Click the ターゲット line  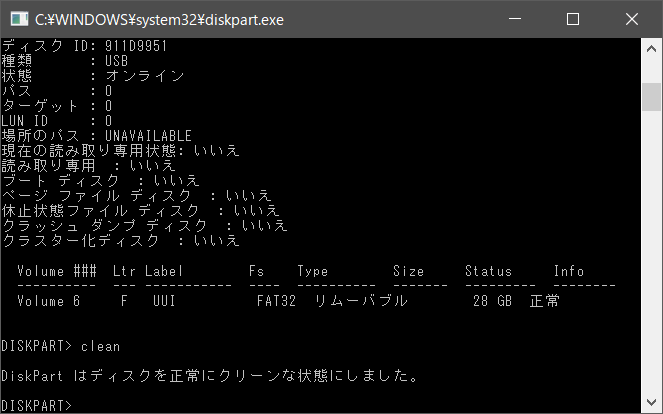(x=57, y=106)
